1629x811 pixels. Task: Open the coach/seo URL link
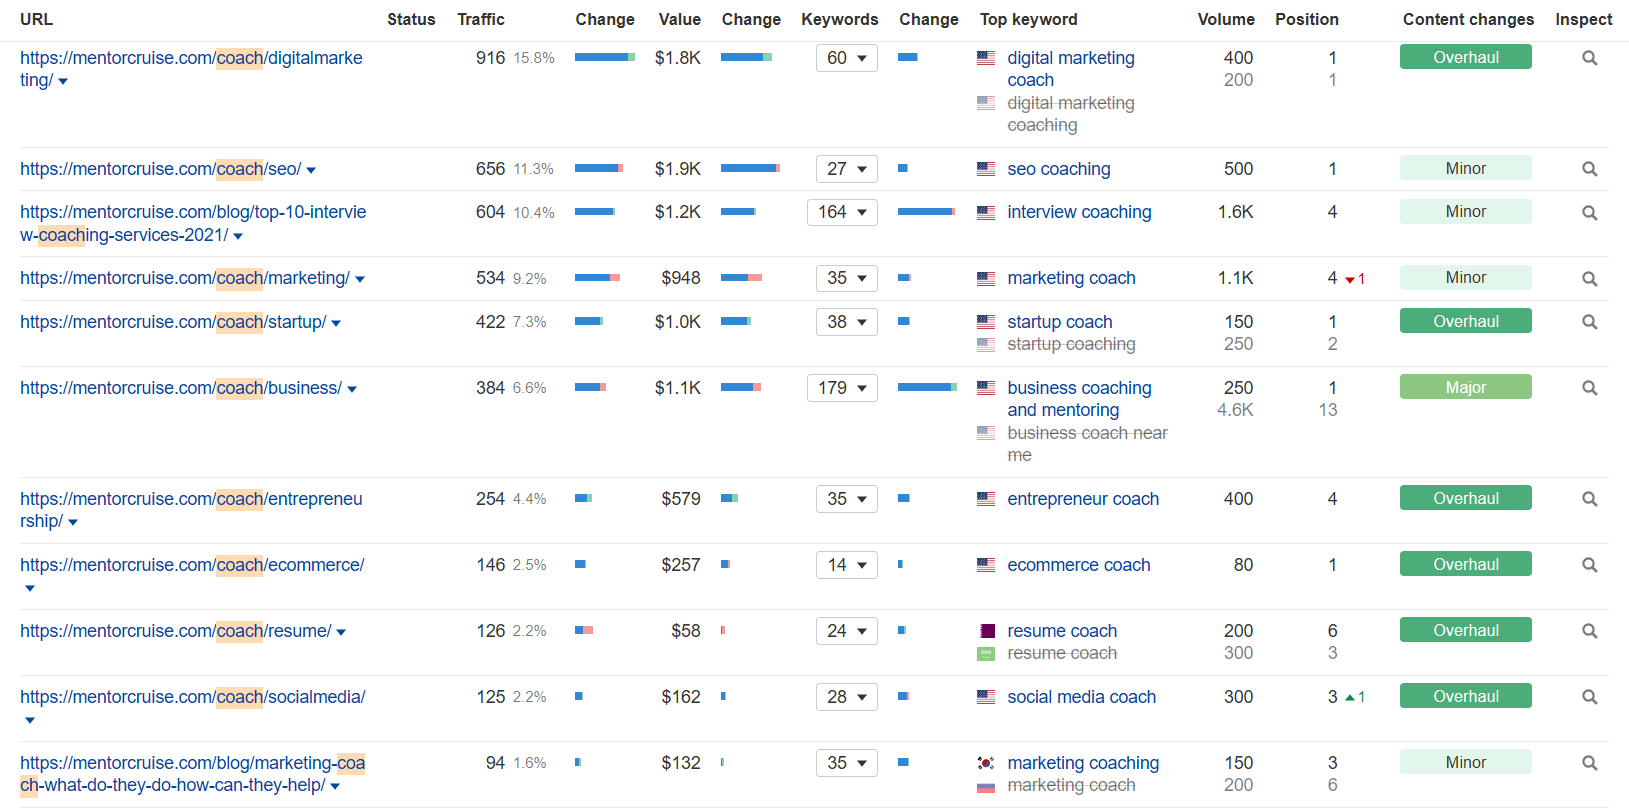[160, 169]
